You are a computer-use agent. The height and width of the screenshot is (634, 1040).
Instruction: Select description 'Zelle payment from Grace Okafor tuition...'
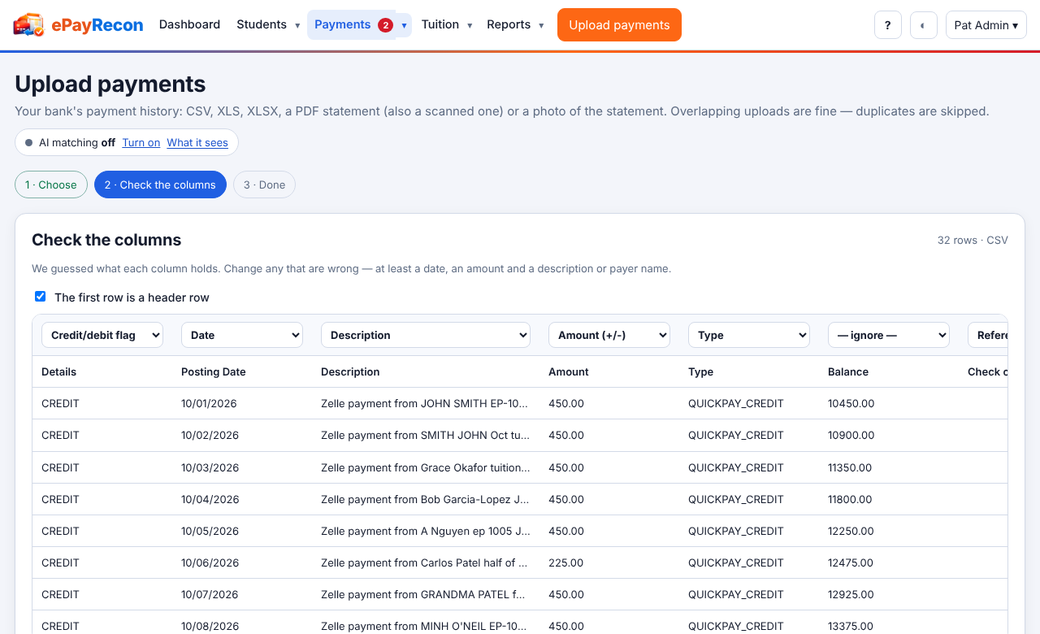(x=425, y=468)
